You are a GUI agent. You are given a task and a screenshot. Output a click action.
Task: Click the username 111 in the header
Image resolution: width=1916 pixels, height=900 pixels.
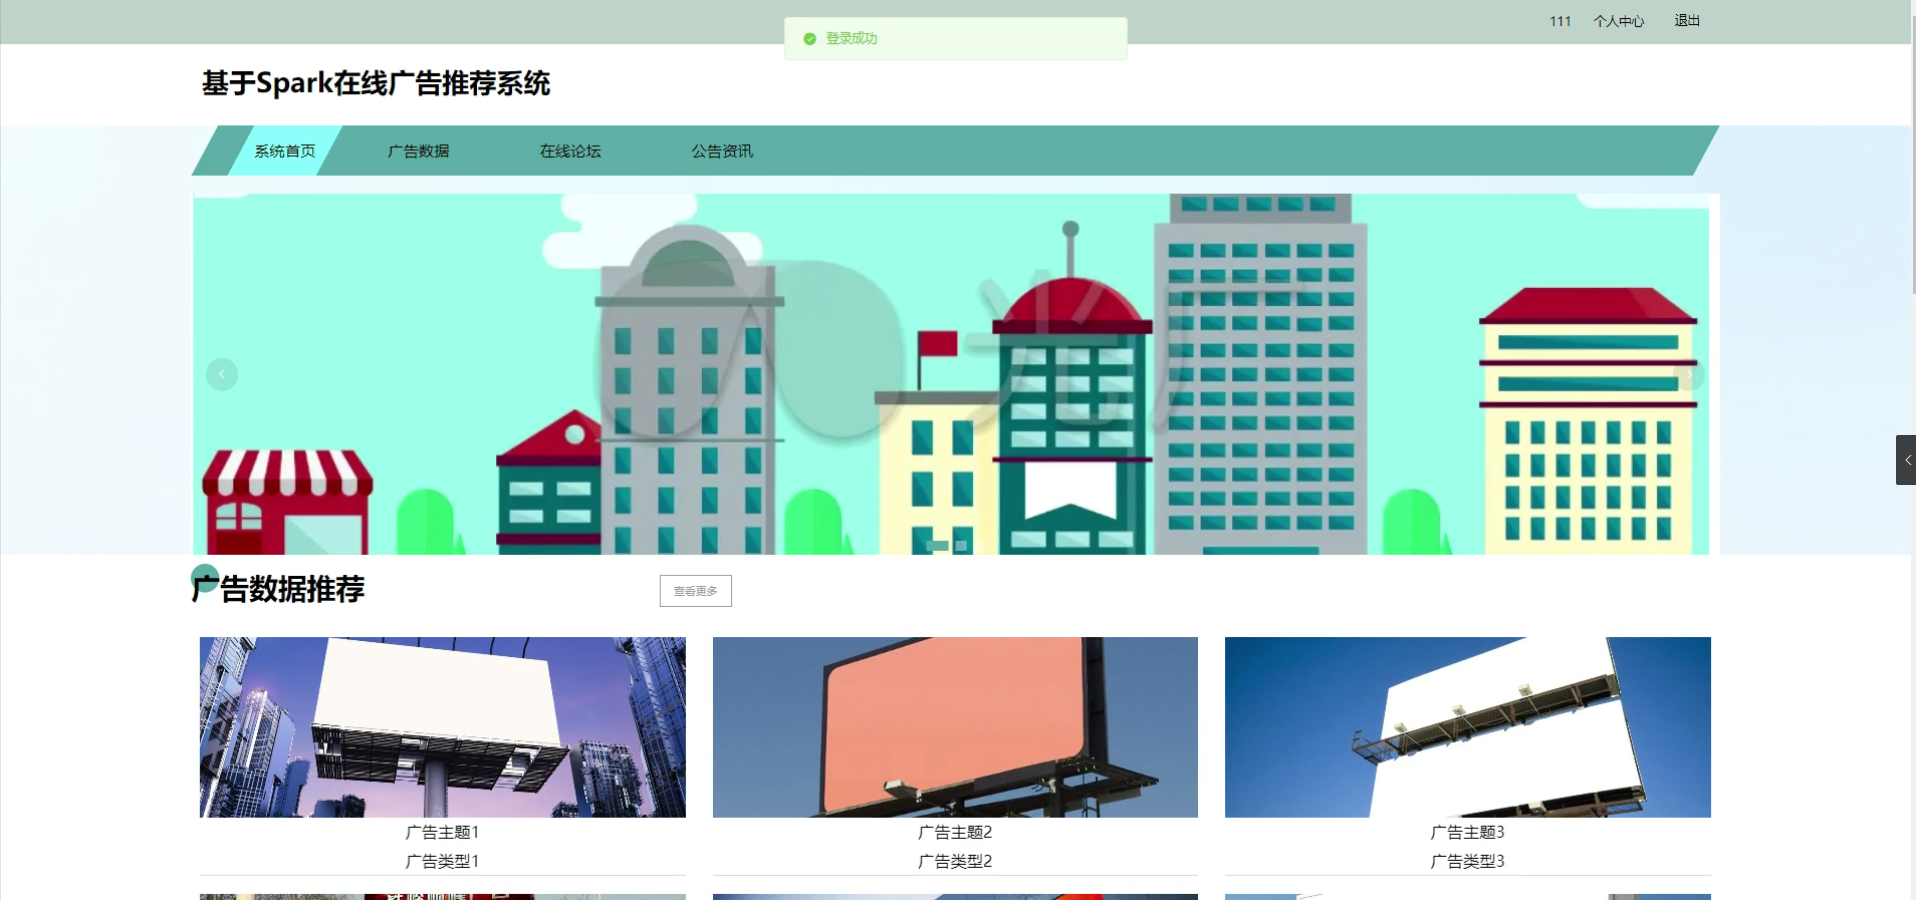1559,20
